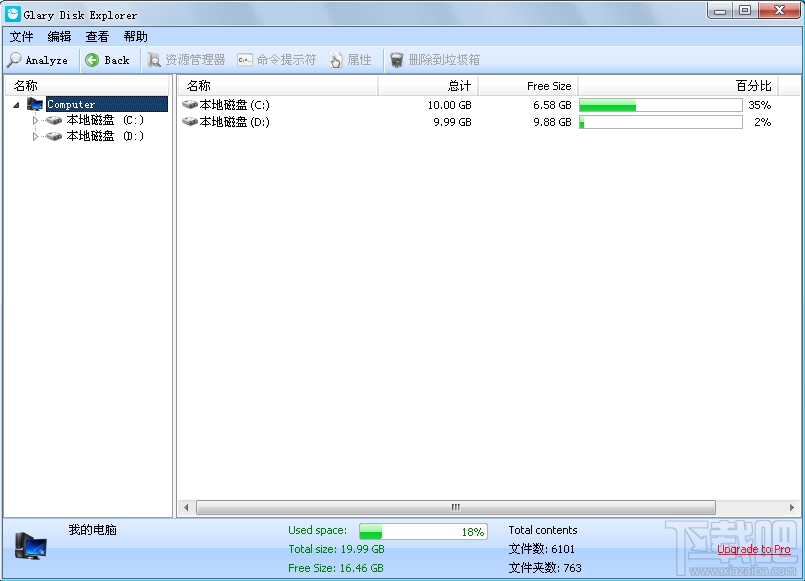This screenshot has height=581, width=805.
Task: Click the 10.00 GB total value
Action: [x=449, y=105]
